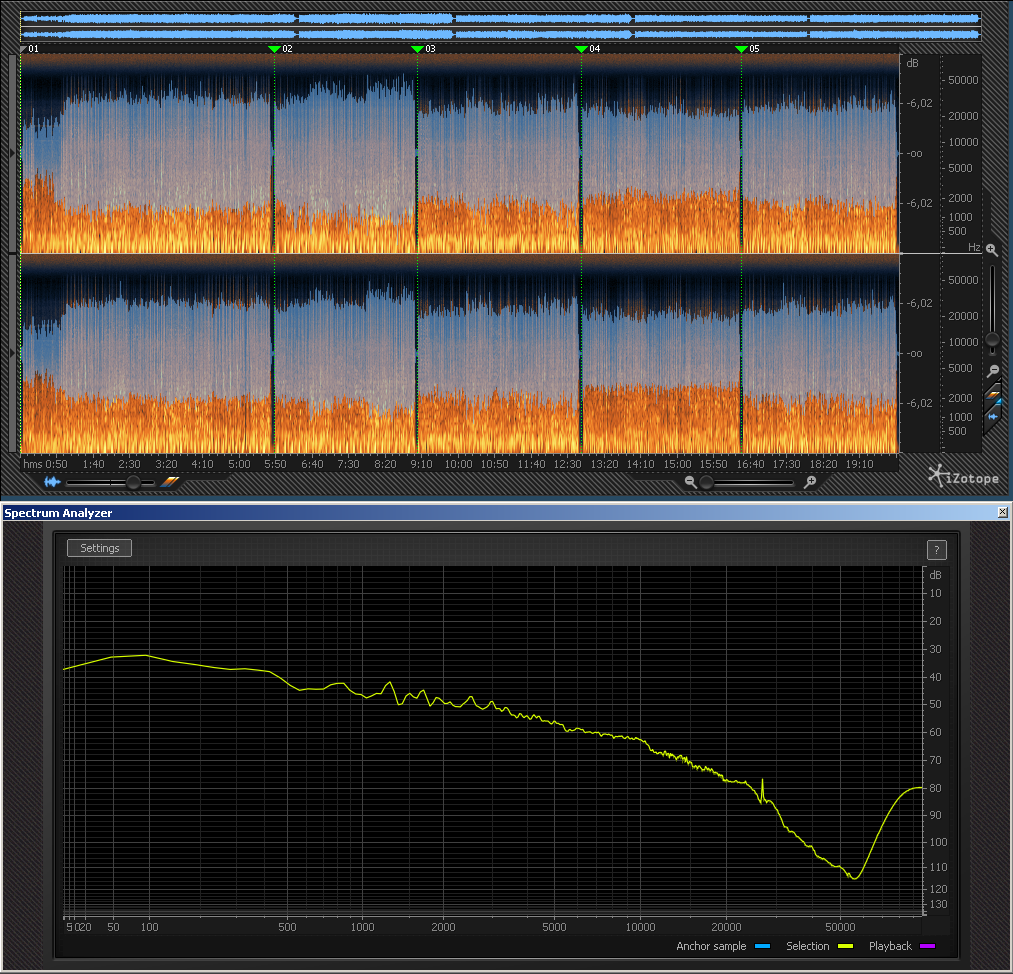Viewport: 1013px width, 974px height.
Task: Click the vertical frequency zoom slider knob
Action: pos(992,340)
